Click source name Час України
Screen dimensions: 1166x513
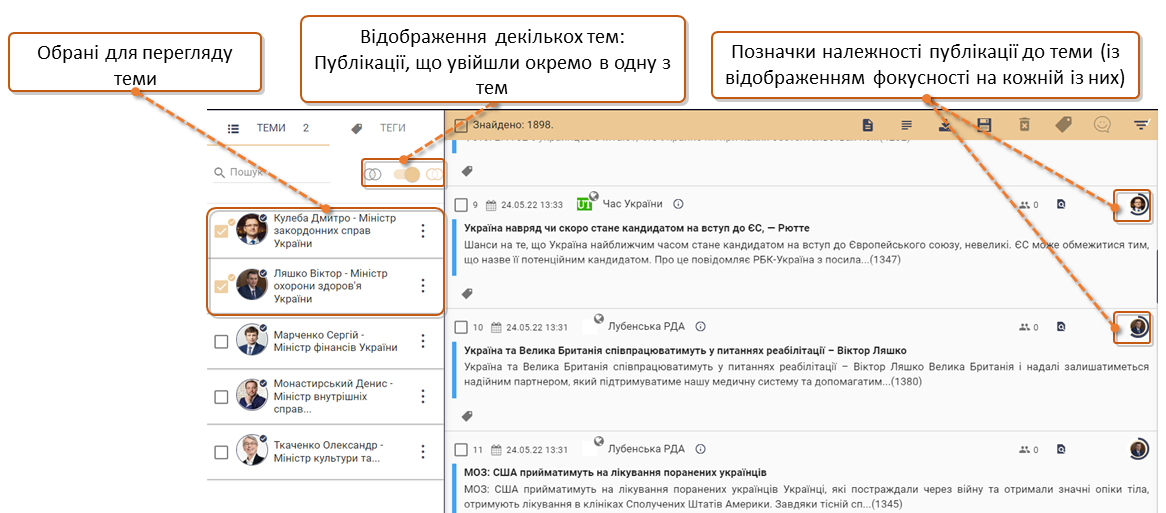click(632, 204)
